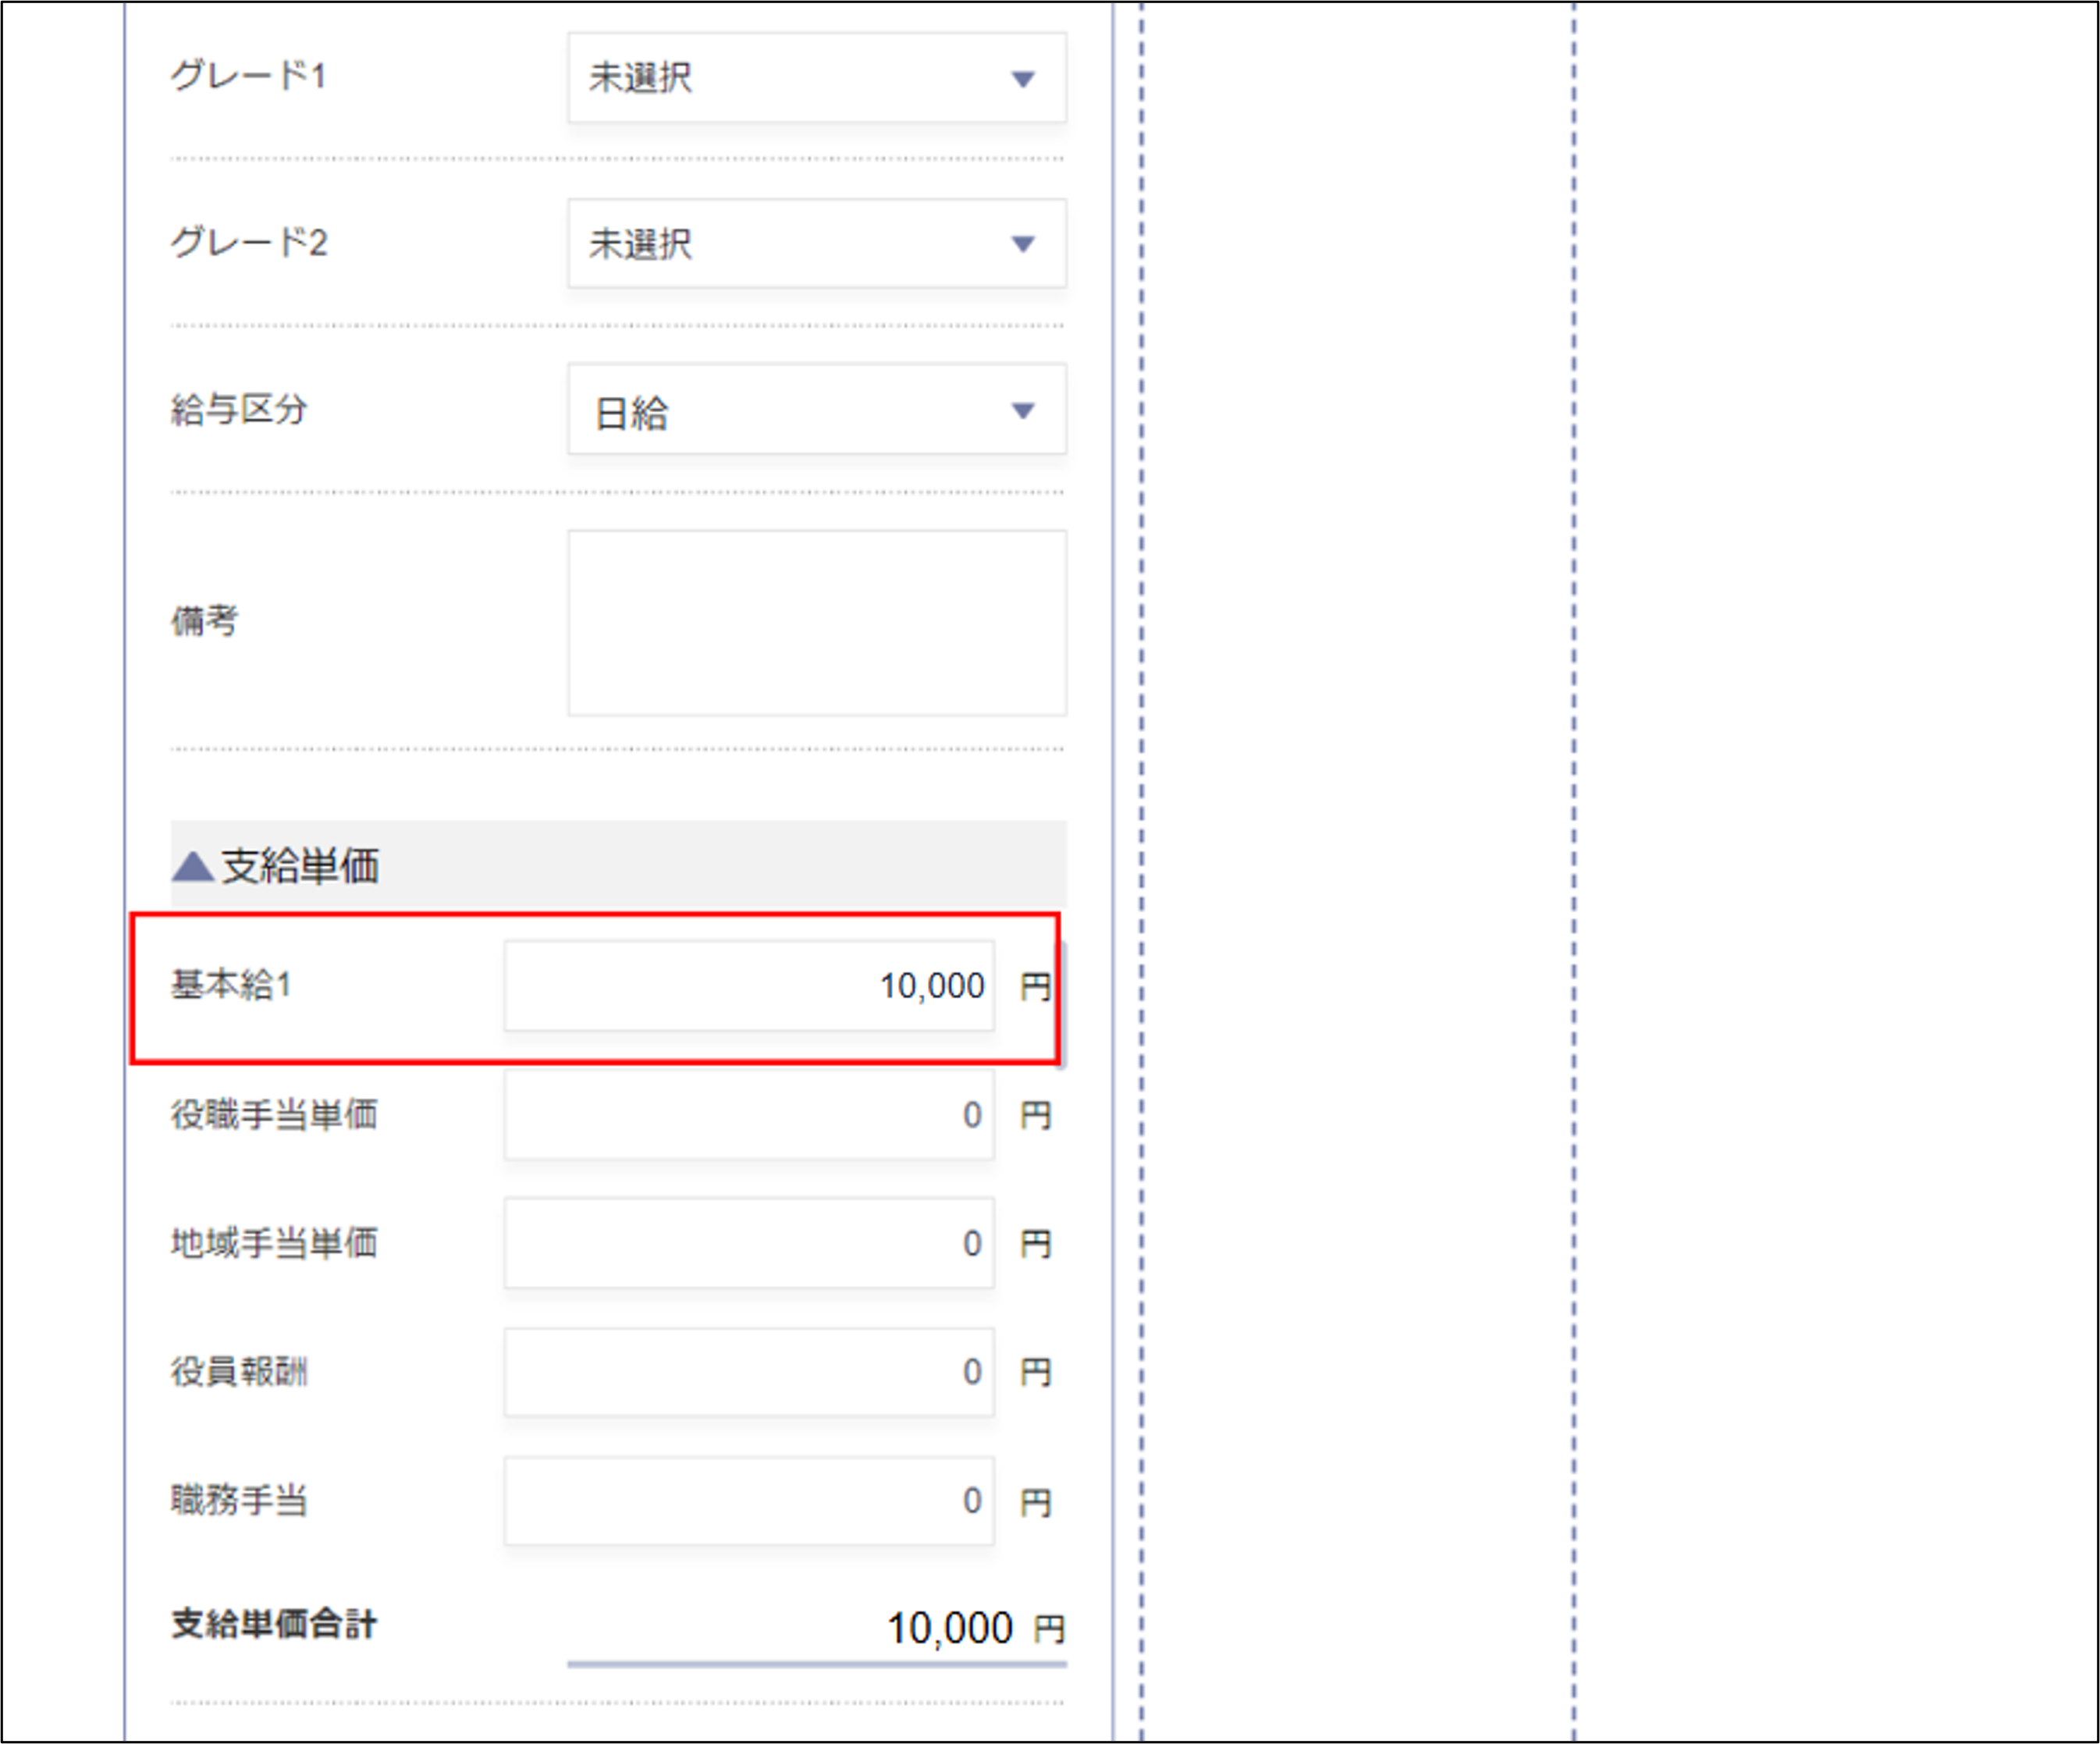Open the グレード2 dropdown
The height and width of the screenshot is (1744, 2100).
click(816, 243)
